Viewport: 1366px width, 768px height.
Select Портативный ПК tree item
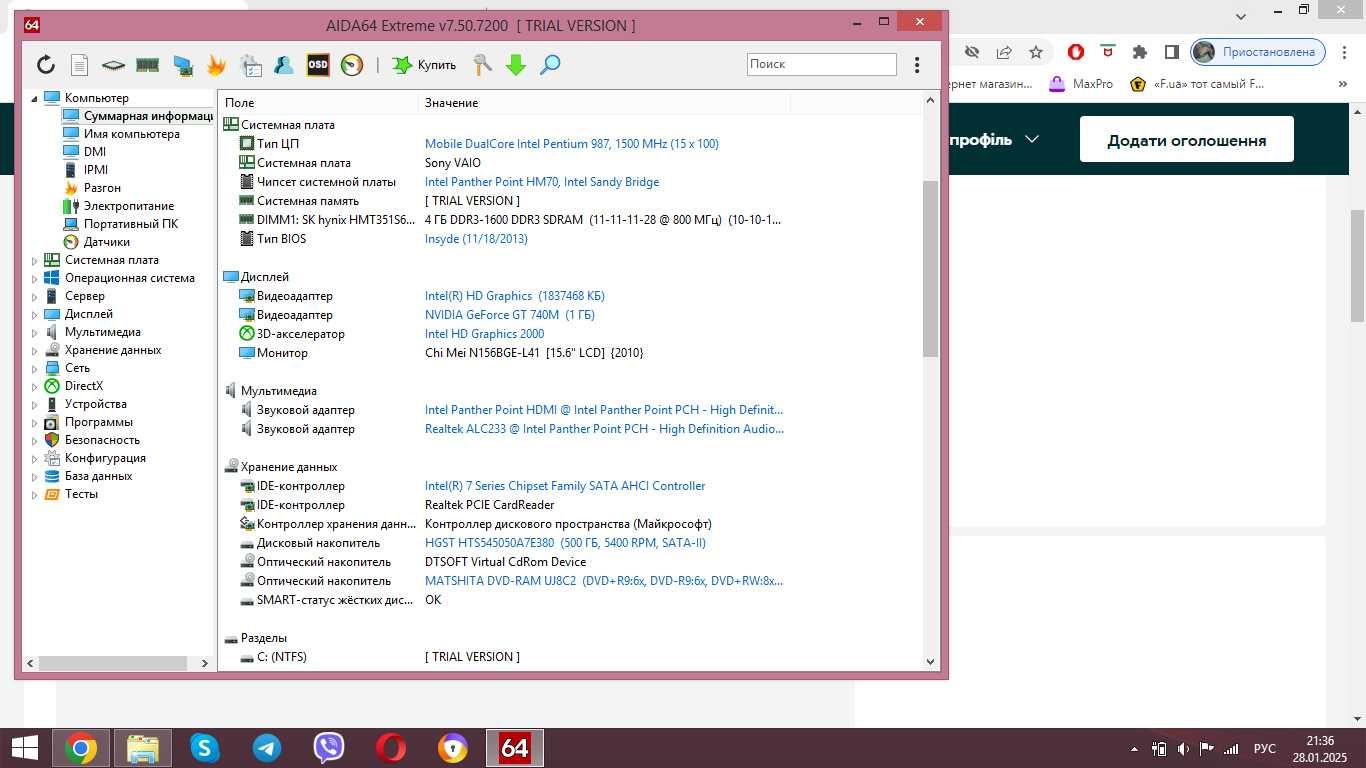[x=131, y=224]
